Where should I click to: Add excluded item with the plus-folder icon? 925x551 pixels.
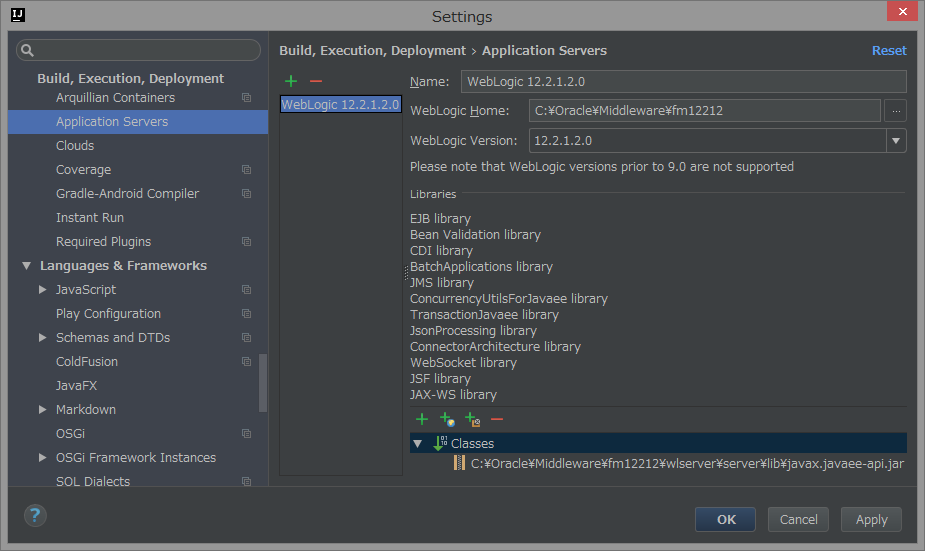tap(473, 419)
